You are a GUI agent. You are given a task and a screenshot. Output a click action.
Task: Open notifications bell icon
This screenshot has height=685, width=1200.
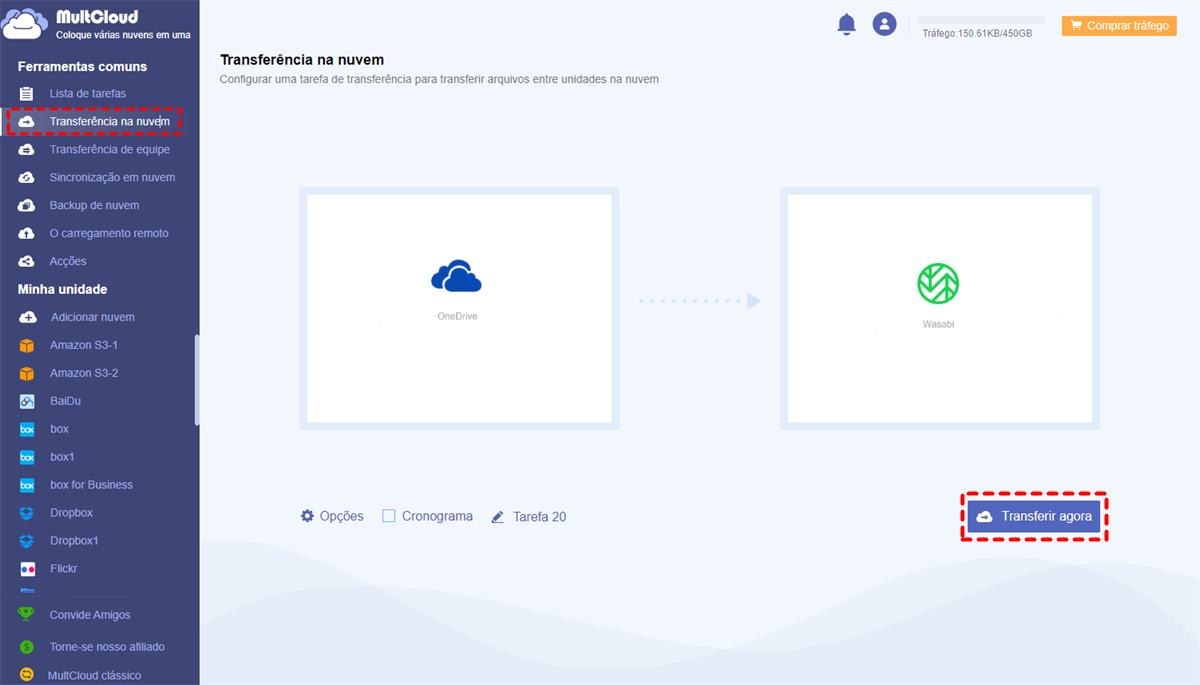coord(847,24)
